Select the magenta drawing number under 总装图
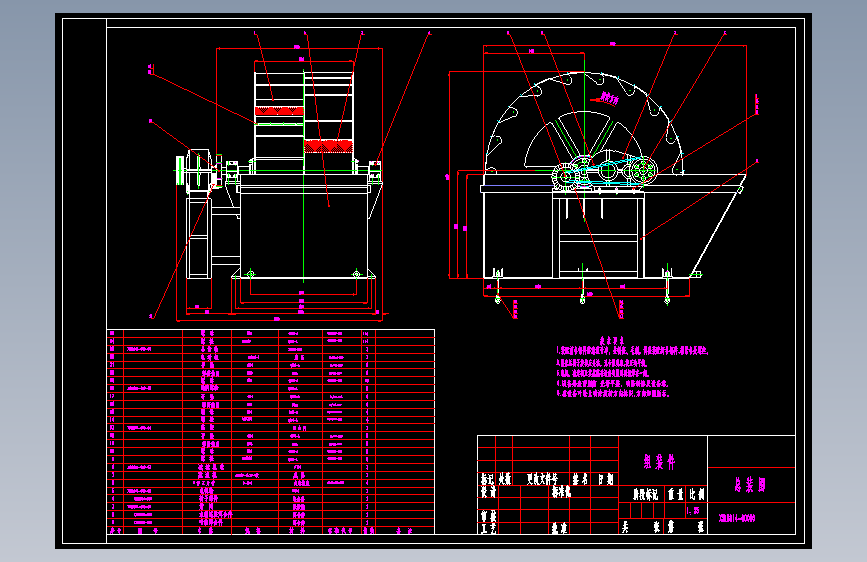The width and height of the screenshot is (867, 562). click(x=737, y=518)
